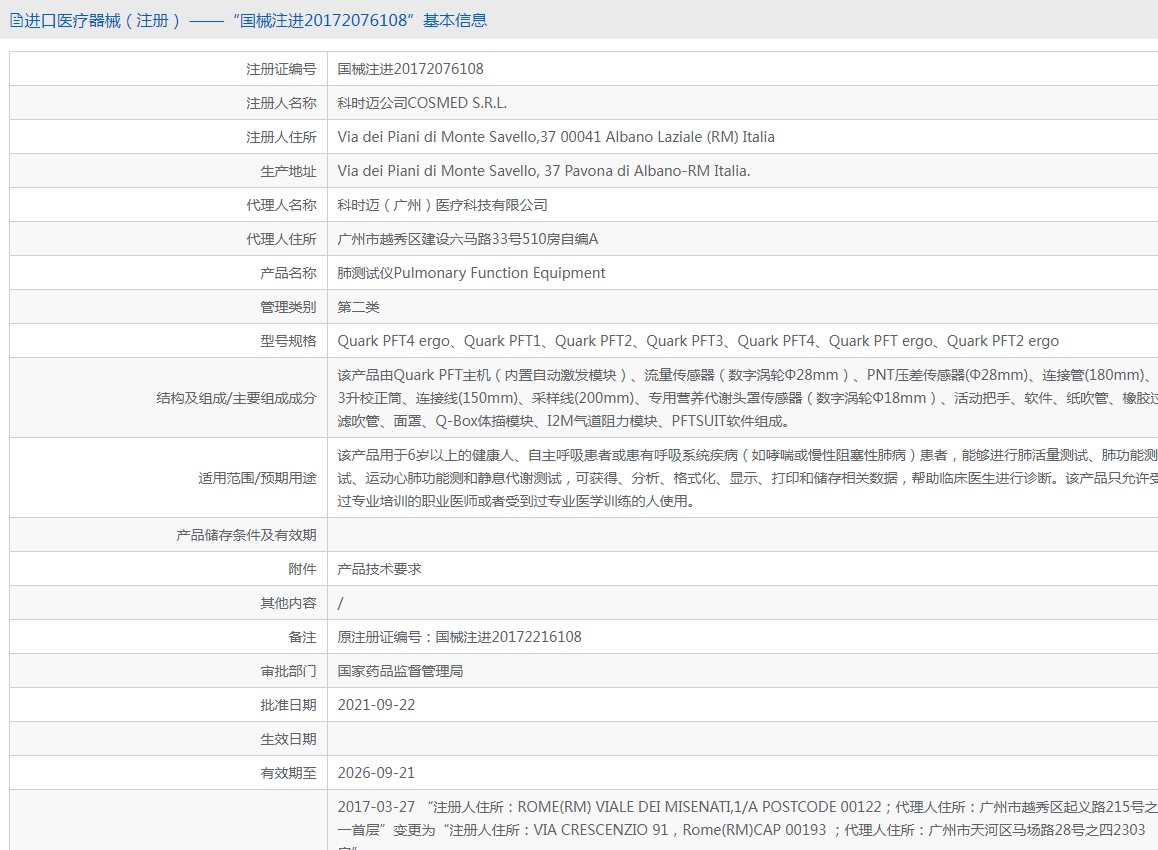Select the 注册证编号 row label

click(x=281, y=69)
